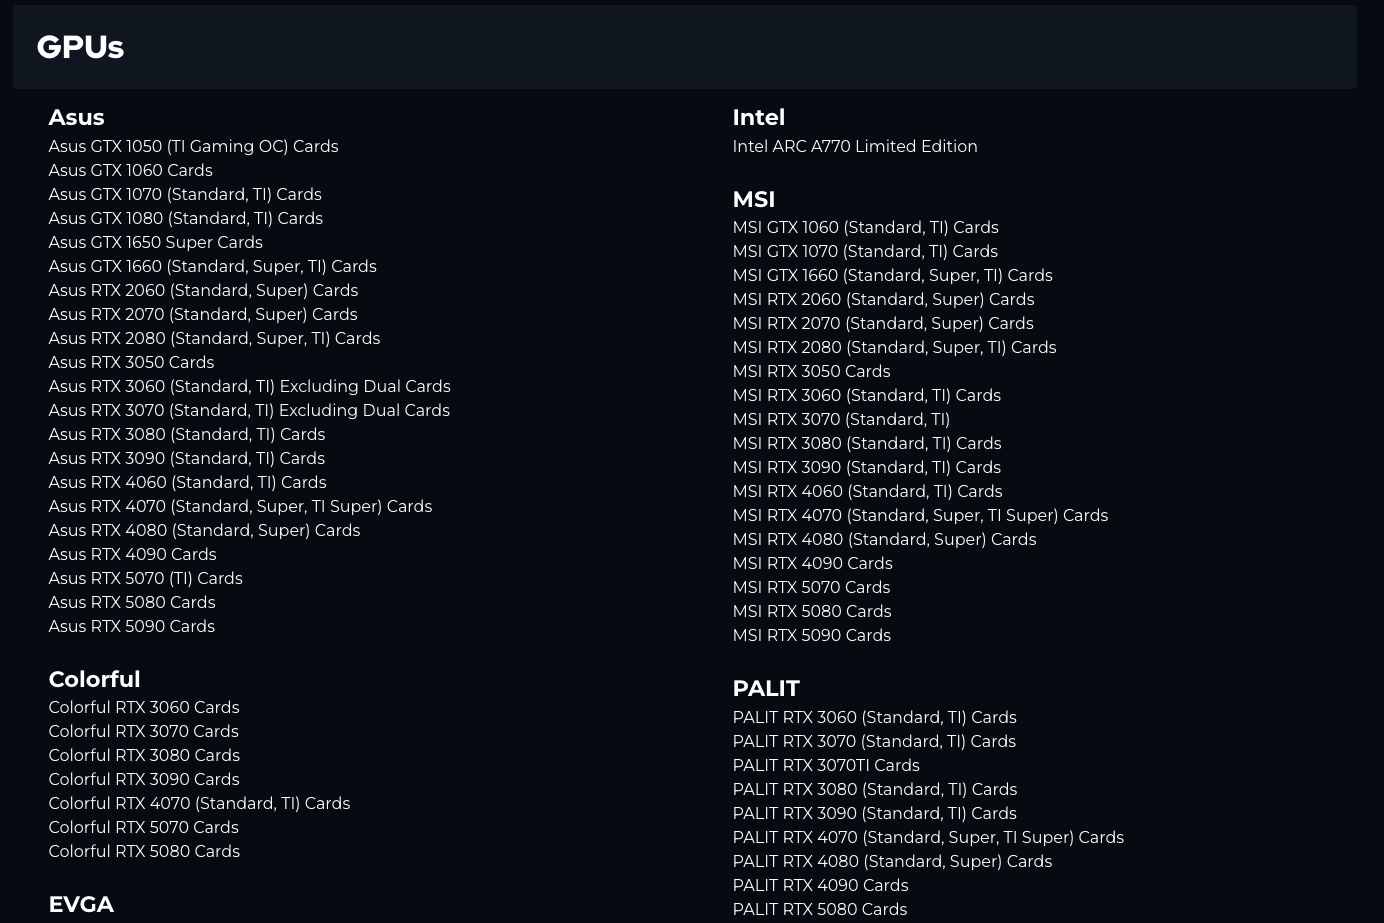Select Colorful RTX 3060 Cards
1384x923 pixels.
[143, 707]
